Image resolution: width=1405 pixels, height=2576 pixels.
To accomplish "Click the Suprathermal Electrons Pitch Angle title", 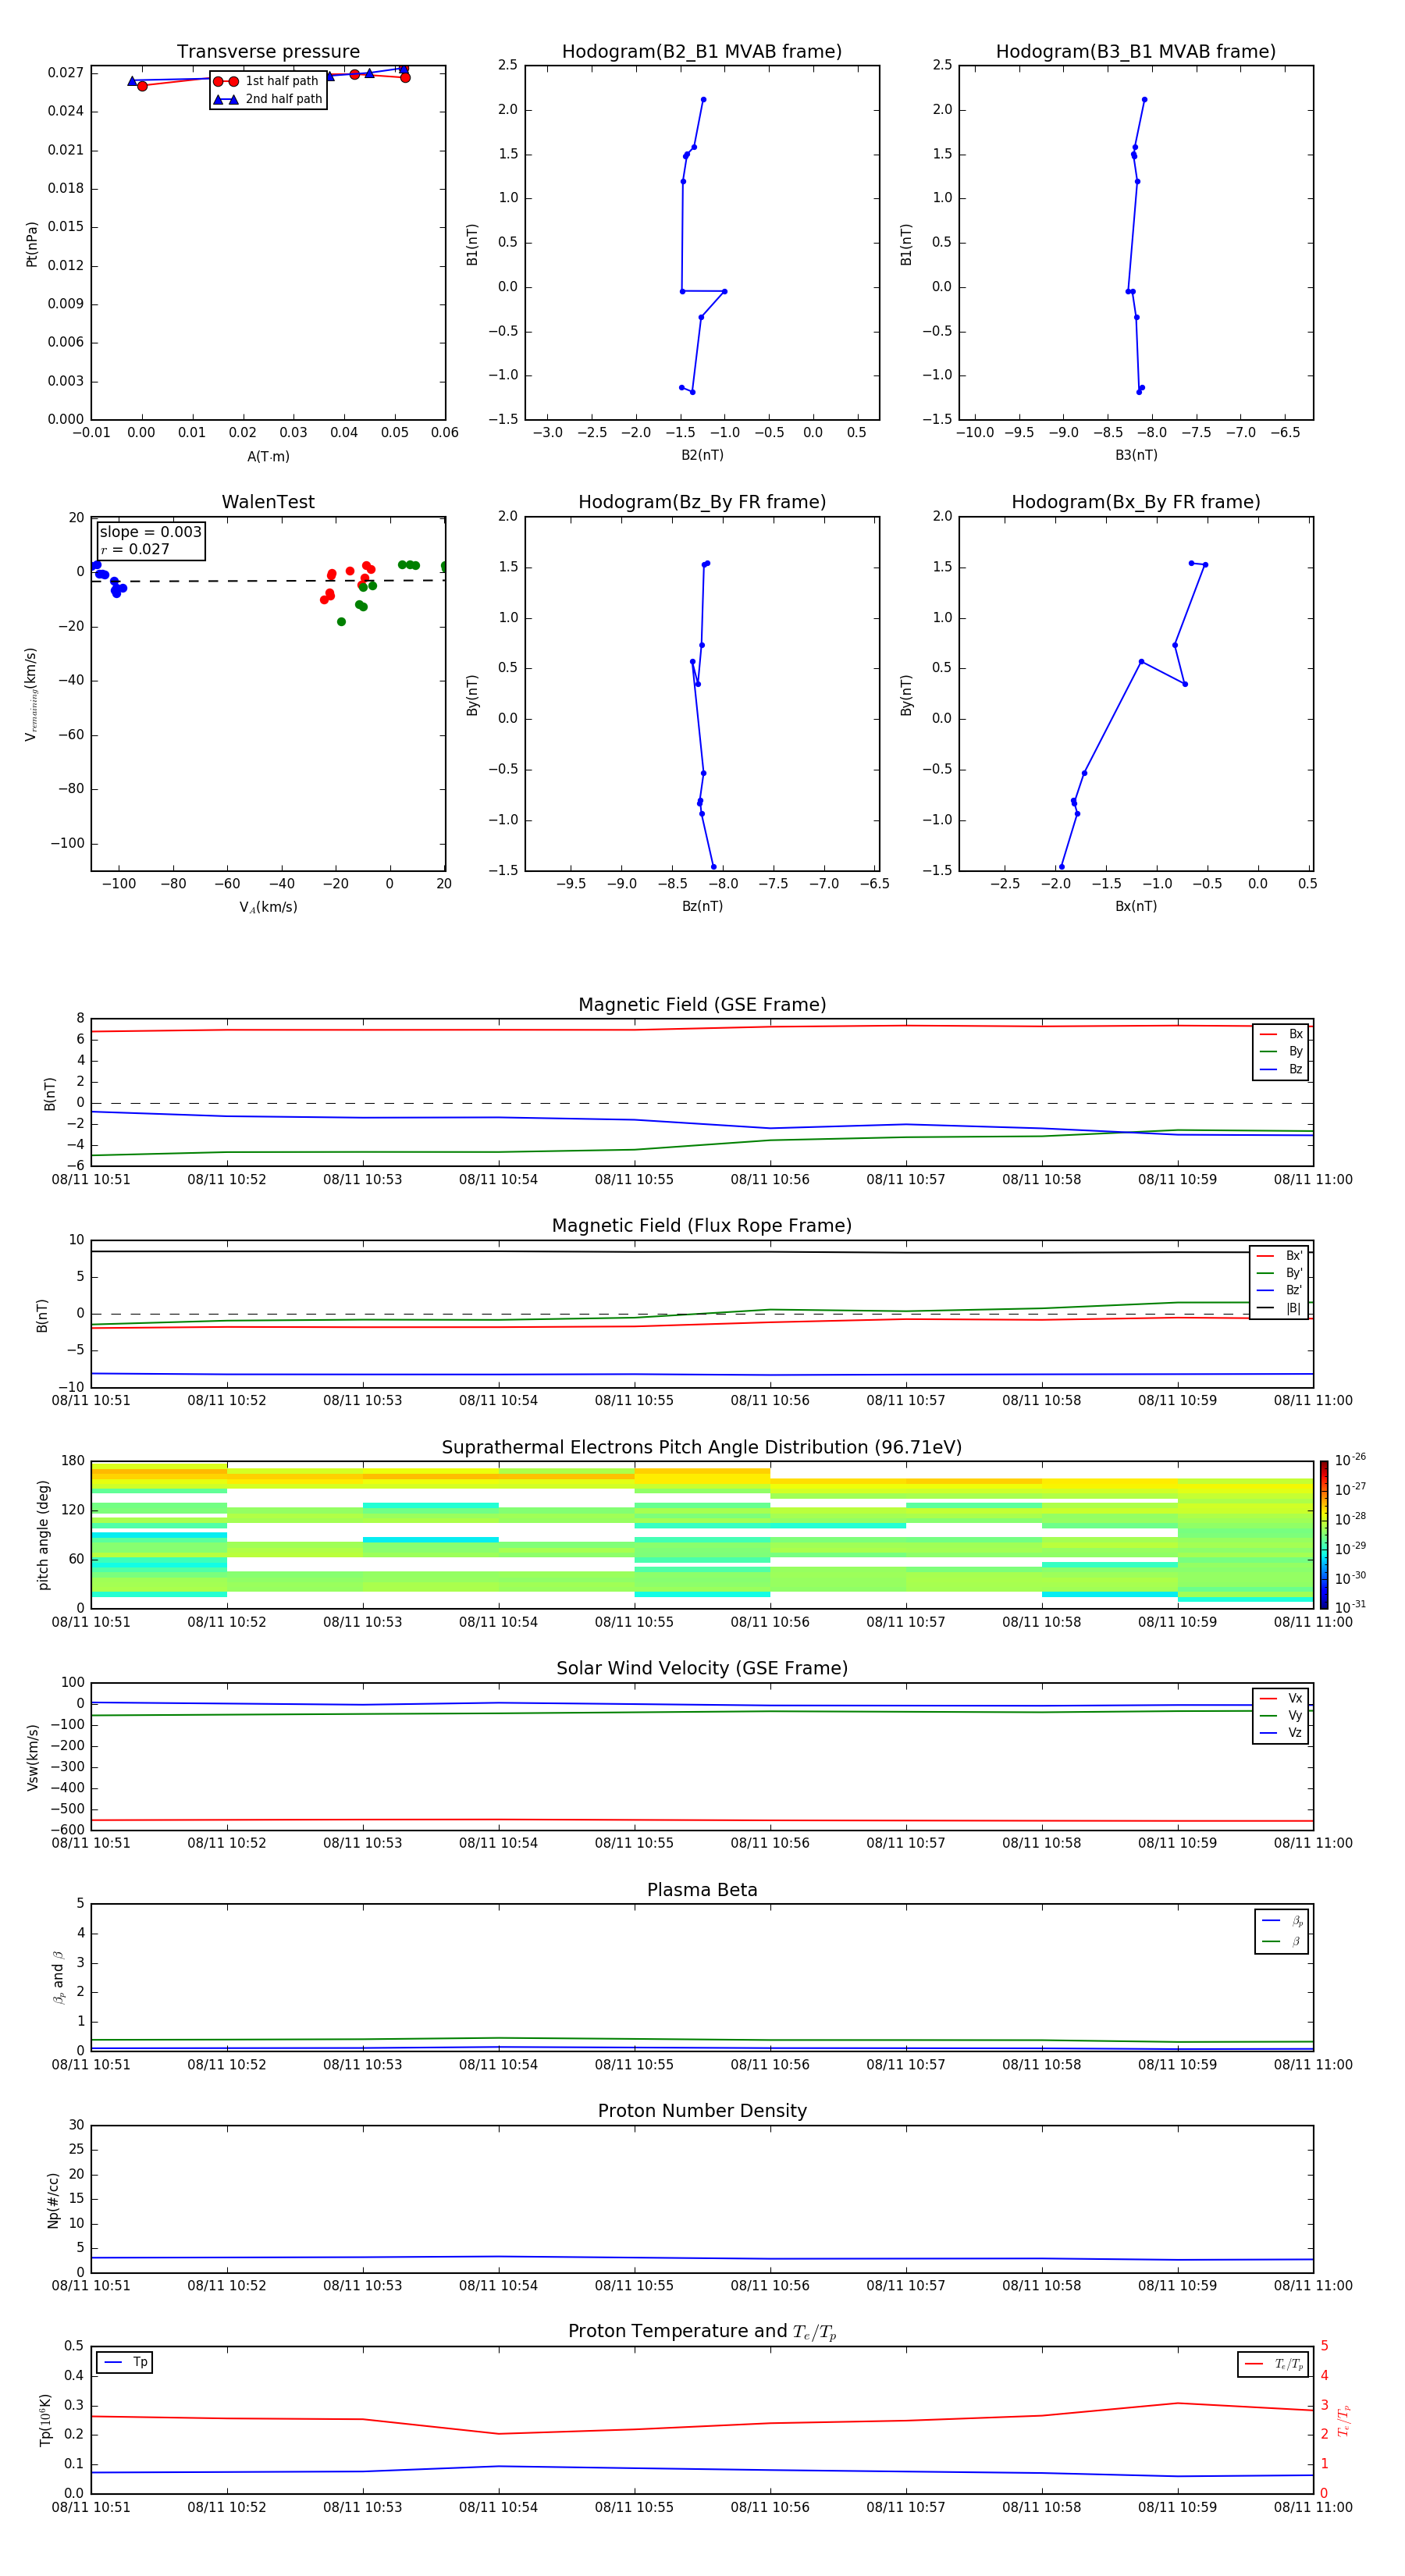I will point(702,1448).
